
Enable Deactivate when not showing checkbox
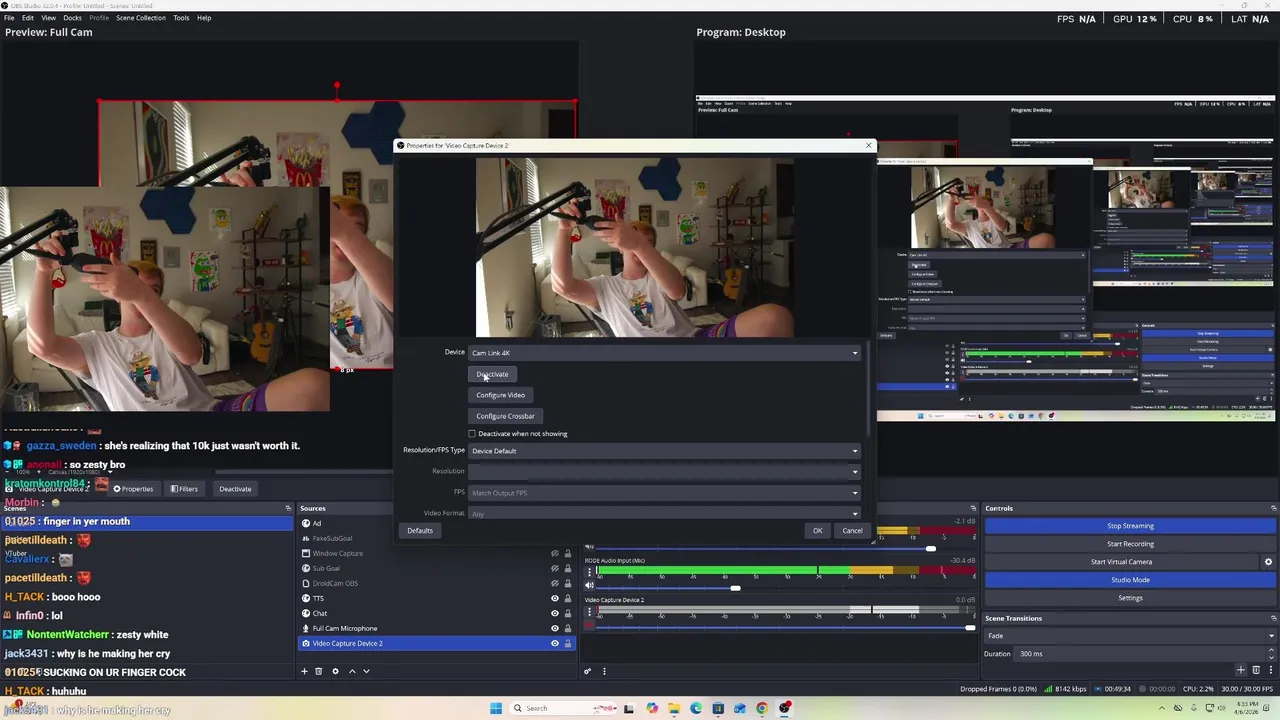[x=472, y=434]
